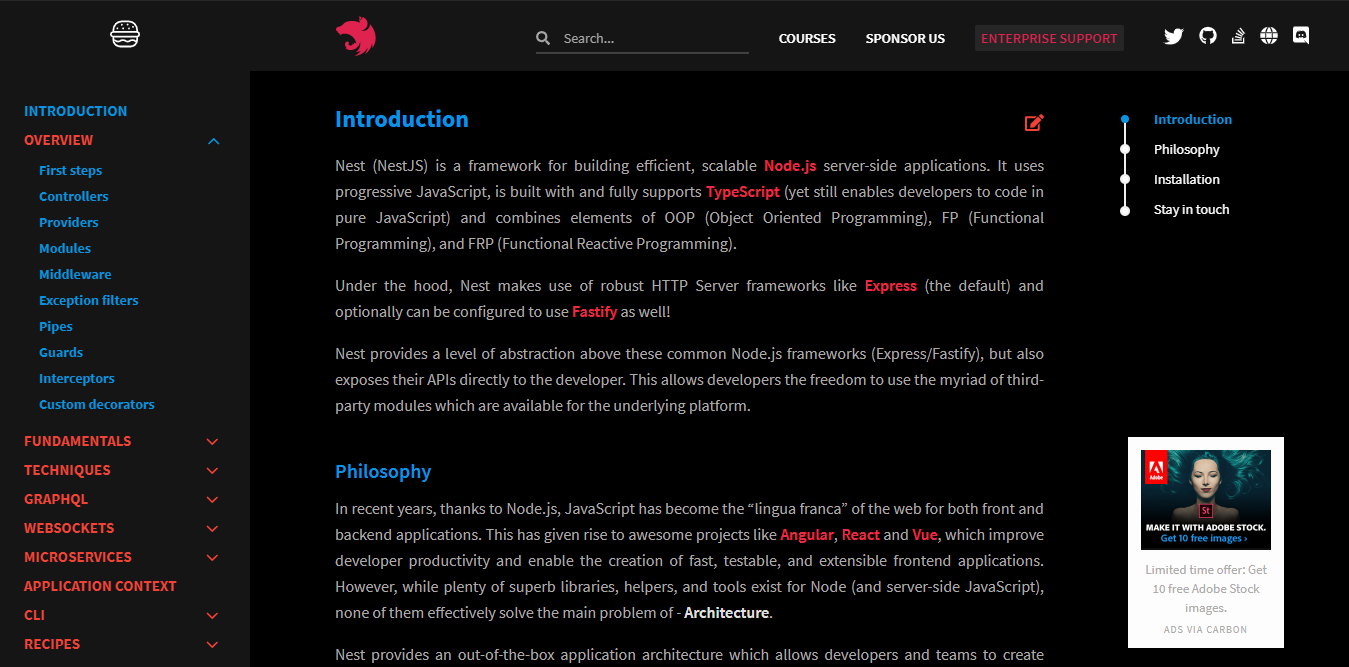Image resolution: width=1349 pixels, height=667 pixels.
Task: Toggle the burger sidebar menu icon
Action: click(x=125, y=35)
